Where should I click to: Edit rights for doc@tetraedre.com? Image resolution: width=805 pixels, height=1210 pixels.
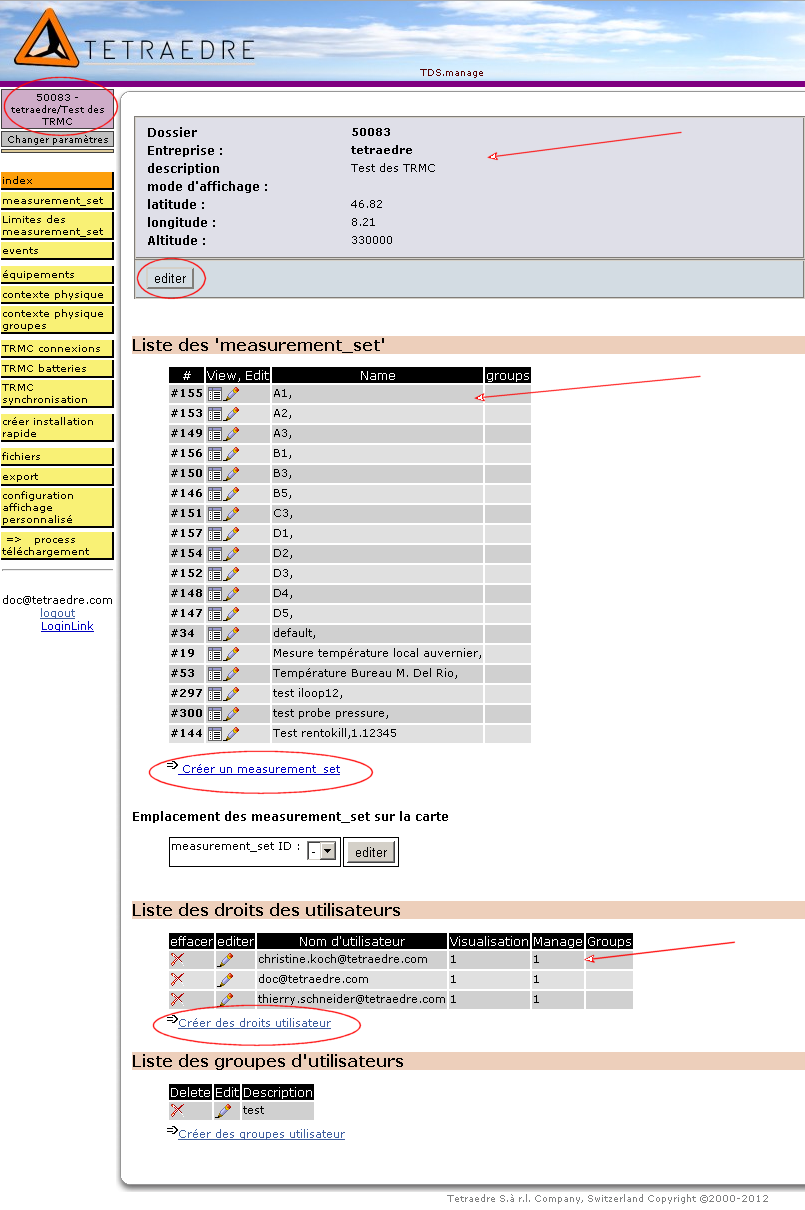[225, 980]
